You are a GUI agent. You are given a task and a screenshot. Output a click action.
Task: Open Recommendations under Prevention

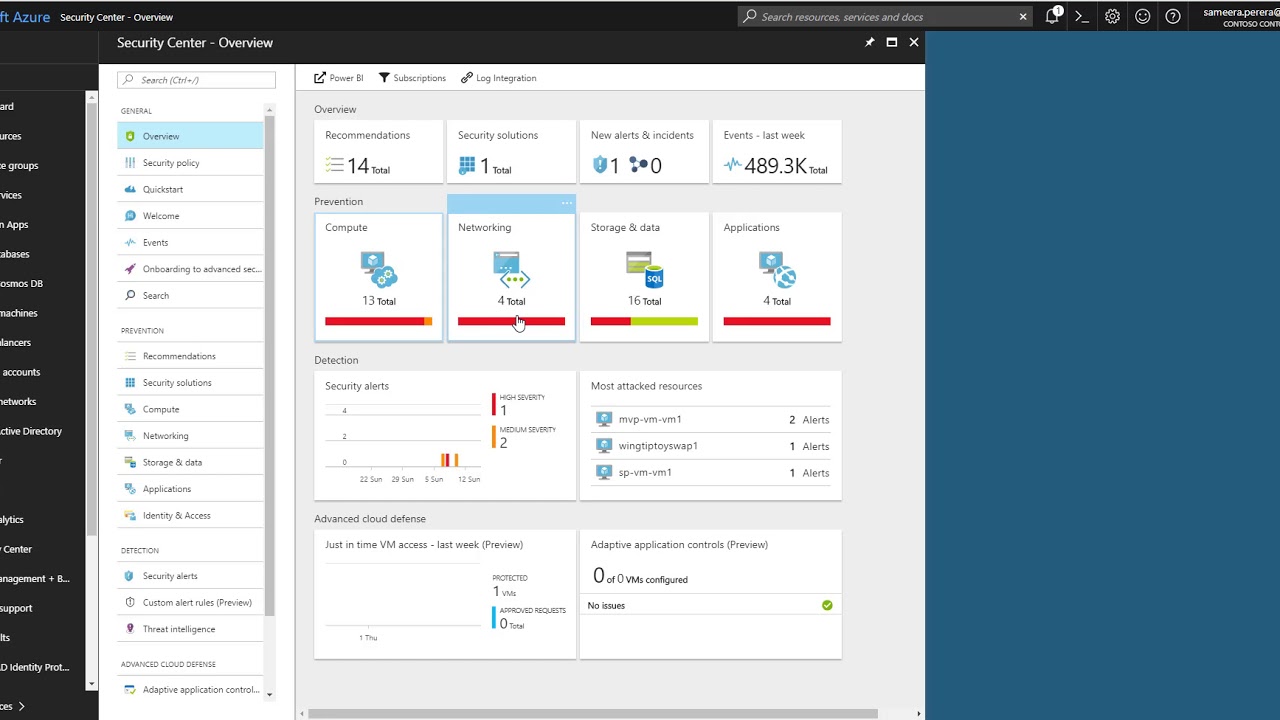coord(190,356)
